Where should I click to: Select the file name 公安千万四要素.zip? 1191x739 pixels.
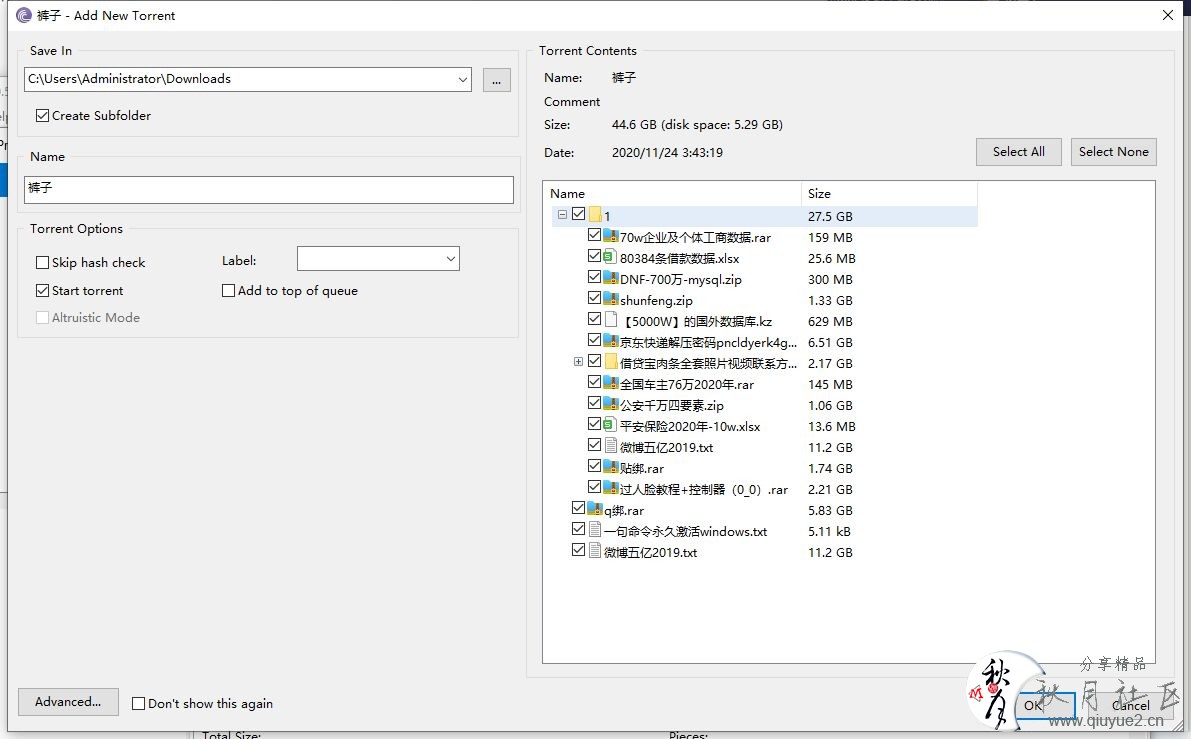click(x=672, y=406)
